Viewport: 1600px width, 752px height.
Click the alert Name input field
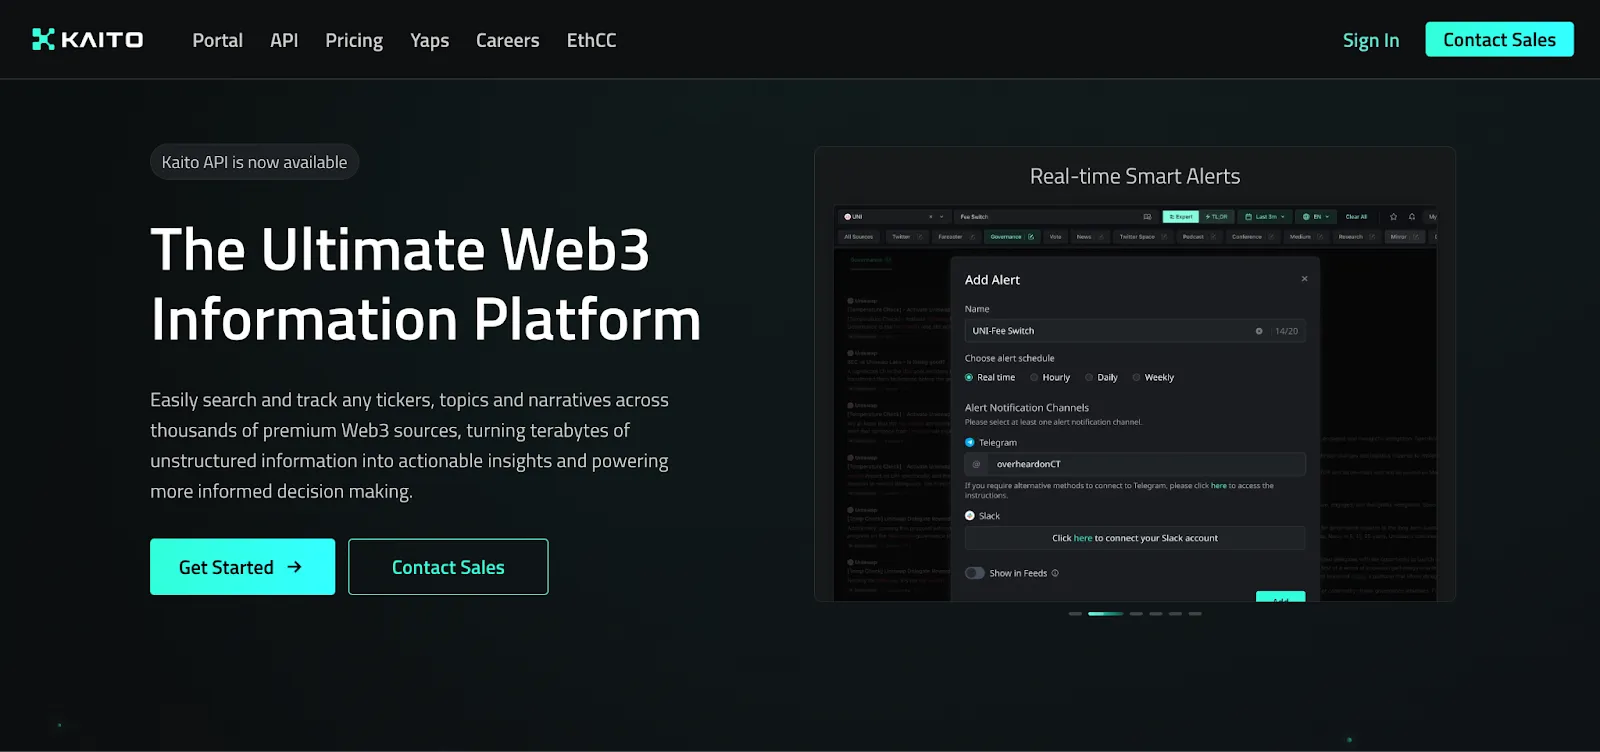point(1135,331)
